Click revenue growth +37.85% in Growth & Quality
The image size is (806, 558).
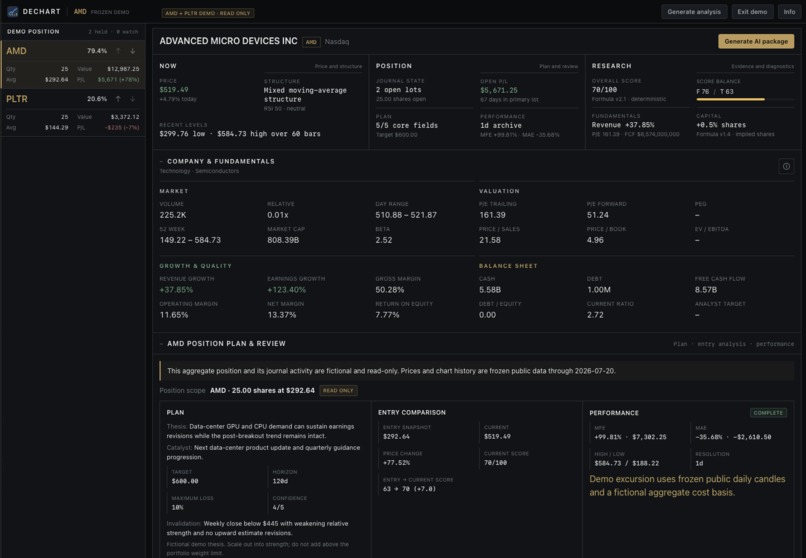click(176, 290)
